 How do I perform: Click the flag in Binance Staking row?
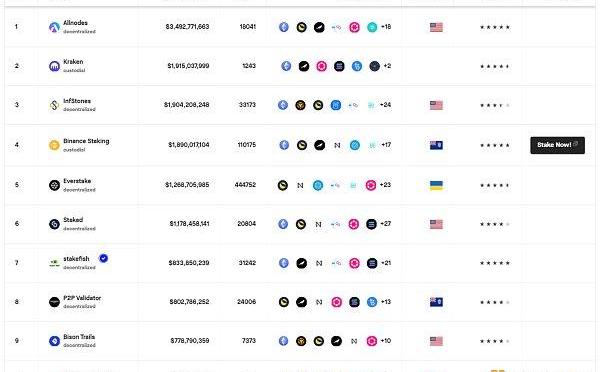[x=436, y=145]
